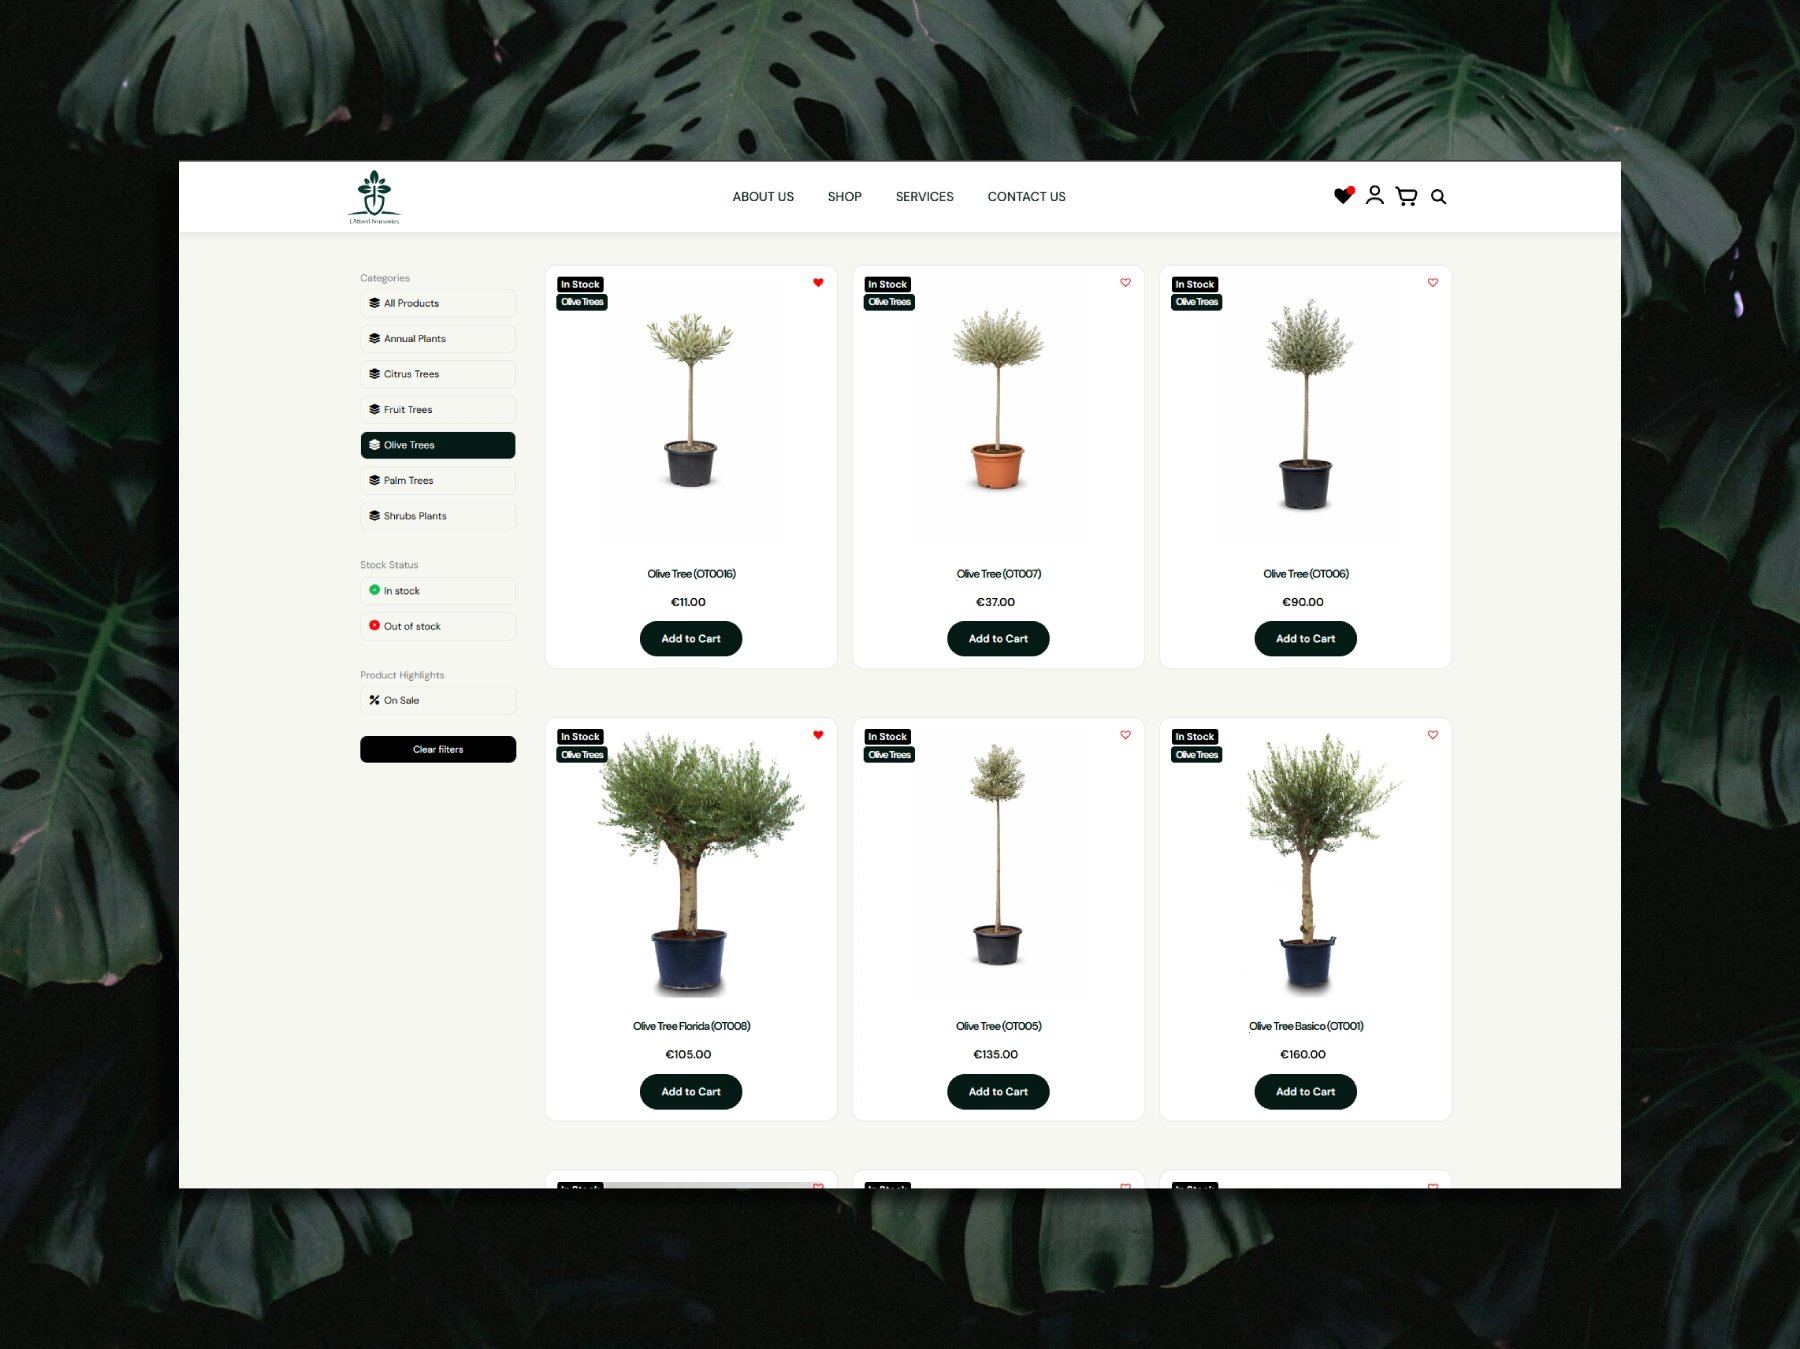1800x1349 pixels.
Task: Add Olive Tree (OT0016) to cart
Action: pos(691,639)
